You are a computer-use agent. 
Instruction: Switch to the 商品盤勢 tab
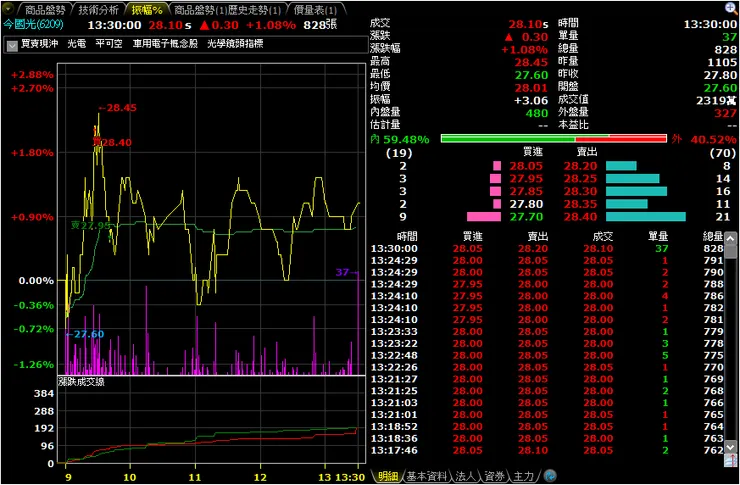43,9
